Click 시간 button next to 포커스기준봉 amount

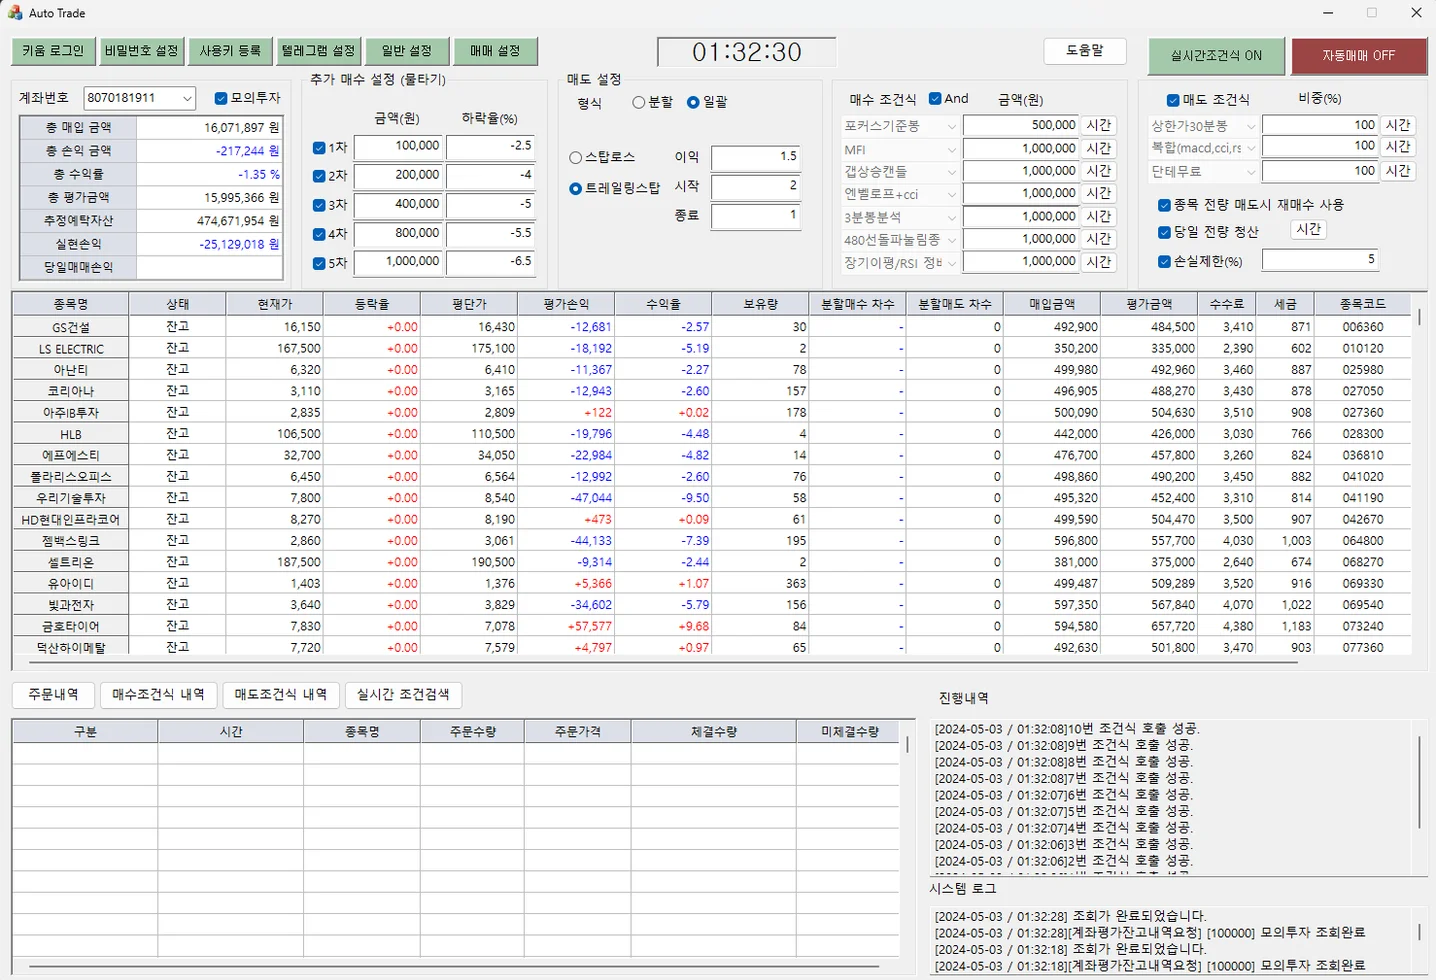(1099, 125)
